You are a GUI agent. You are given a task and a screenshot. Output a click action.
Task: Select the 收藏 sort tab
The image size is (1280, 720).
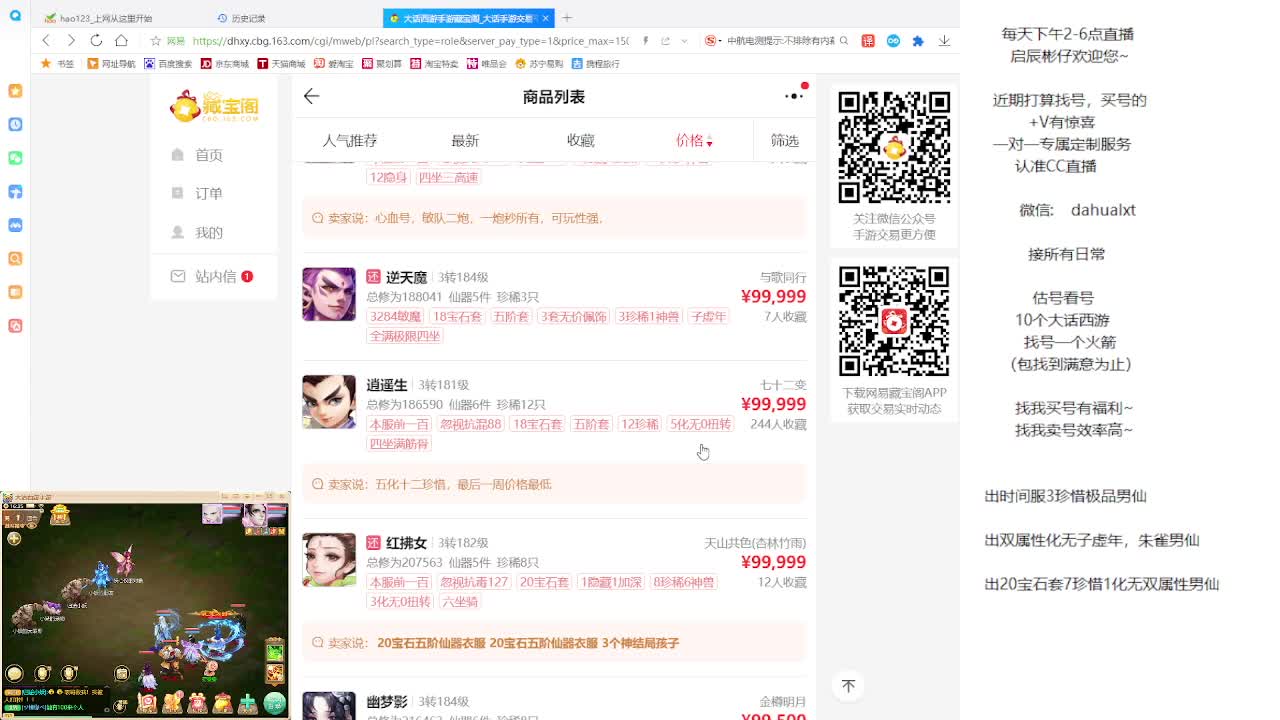(581, 141)
